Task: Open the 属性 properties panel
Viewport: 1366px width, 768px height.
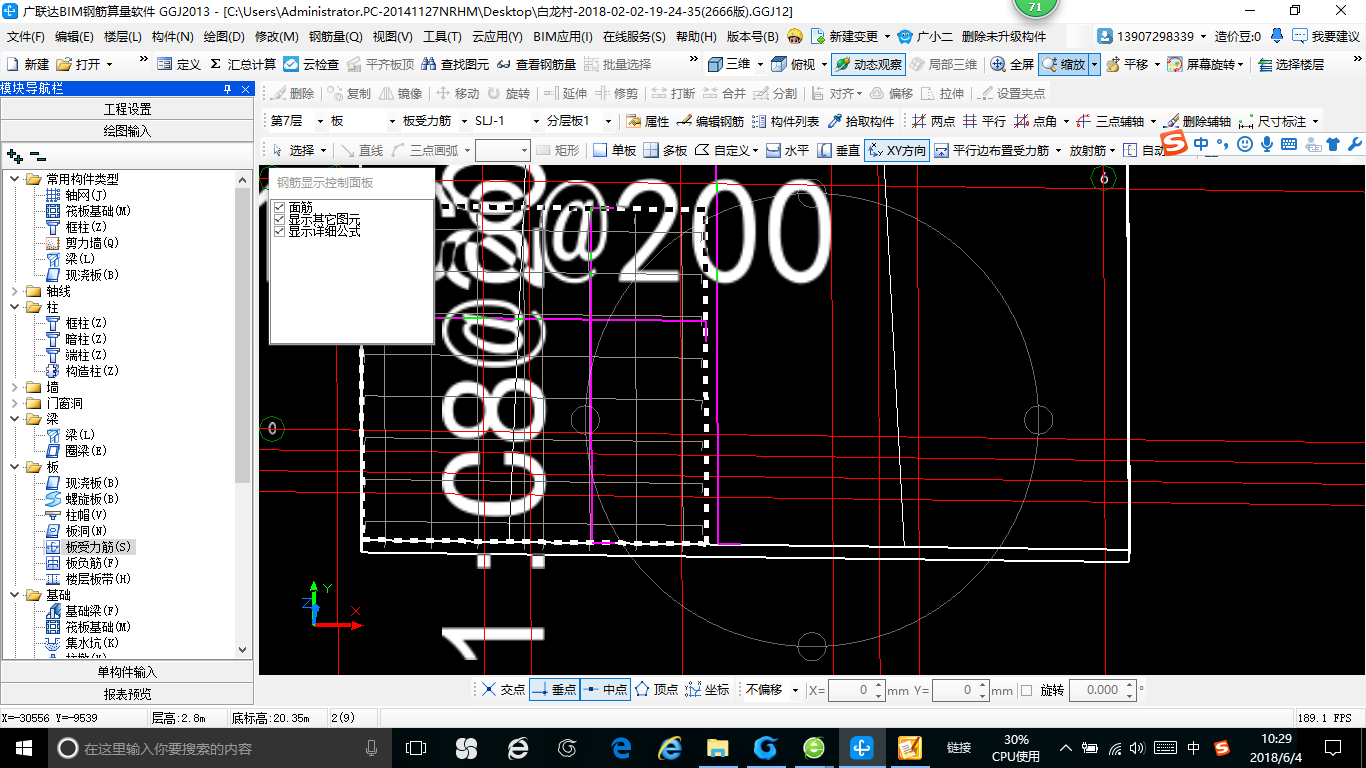Action: click(647, 121)
